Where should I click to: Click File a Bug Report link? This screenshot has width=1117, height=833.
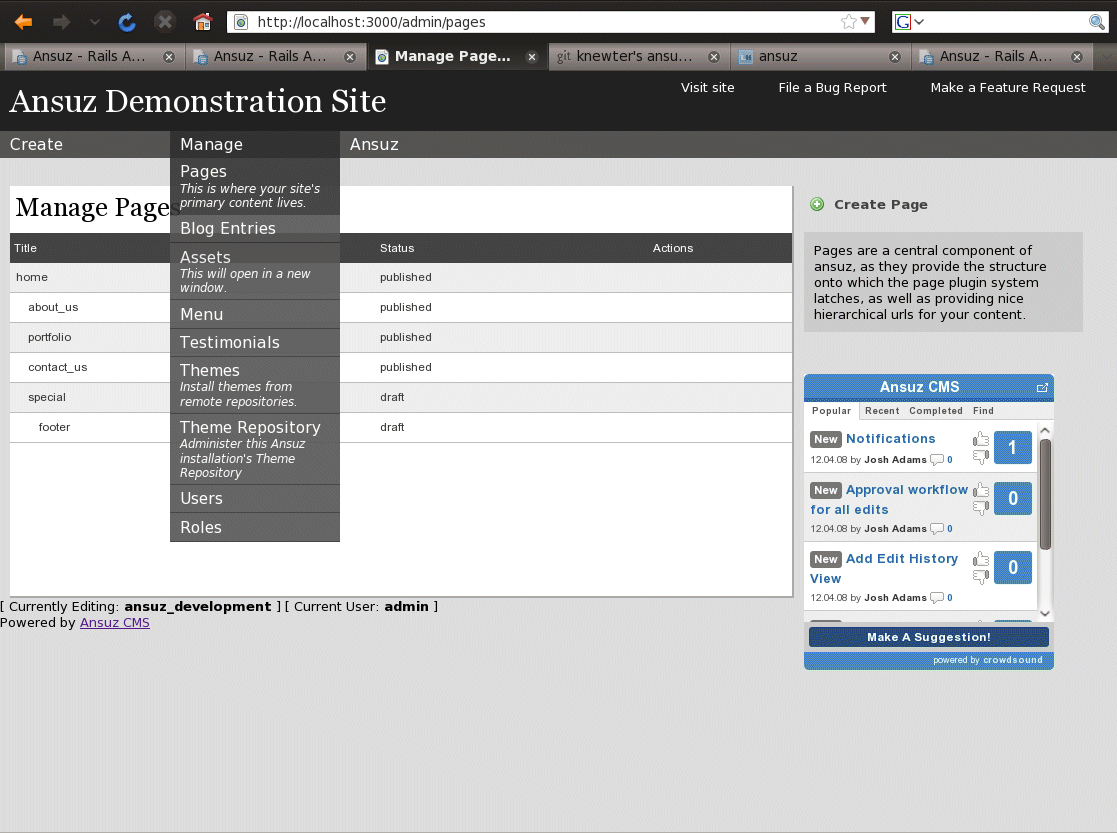[x=832, y=88]
